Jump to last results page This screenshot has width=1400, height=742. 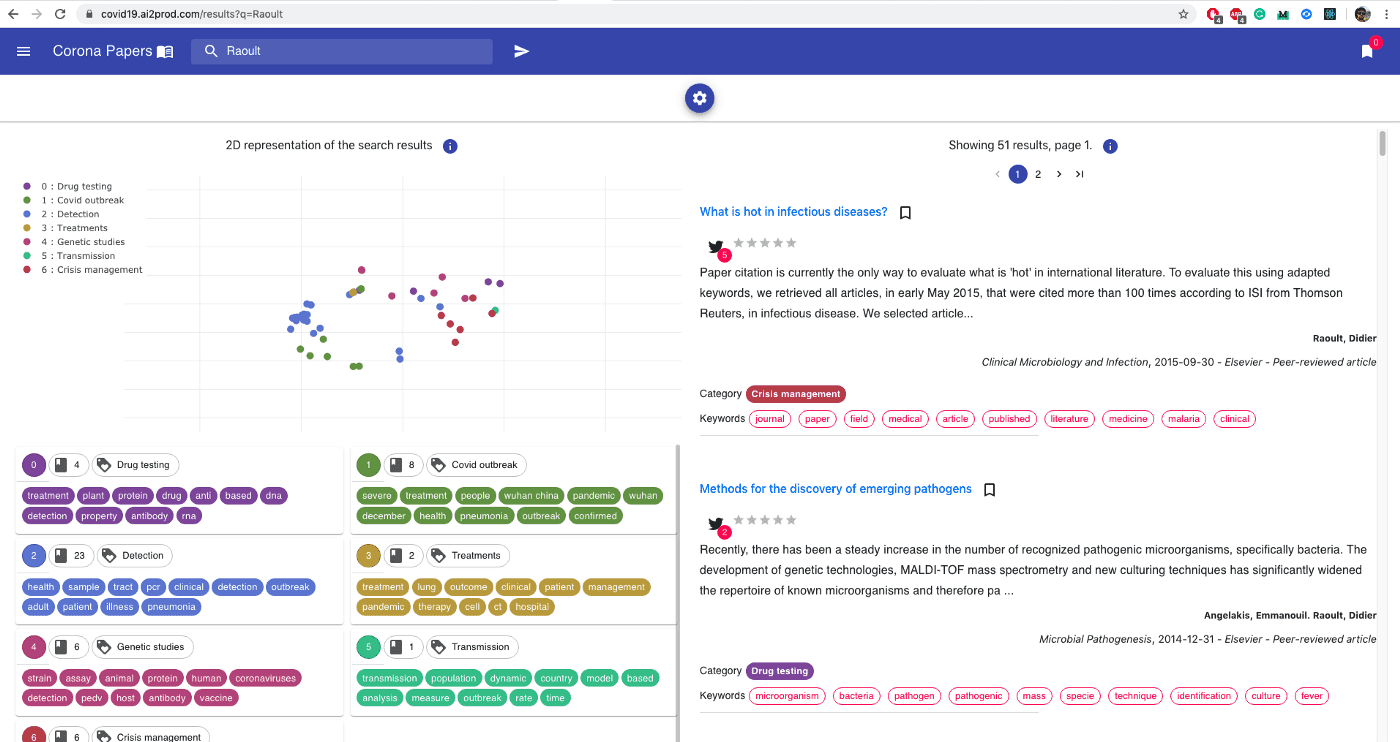coord(1079,174)
